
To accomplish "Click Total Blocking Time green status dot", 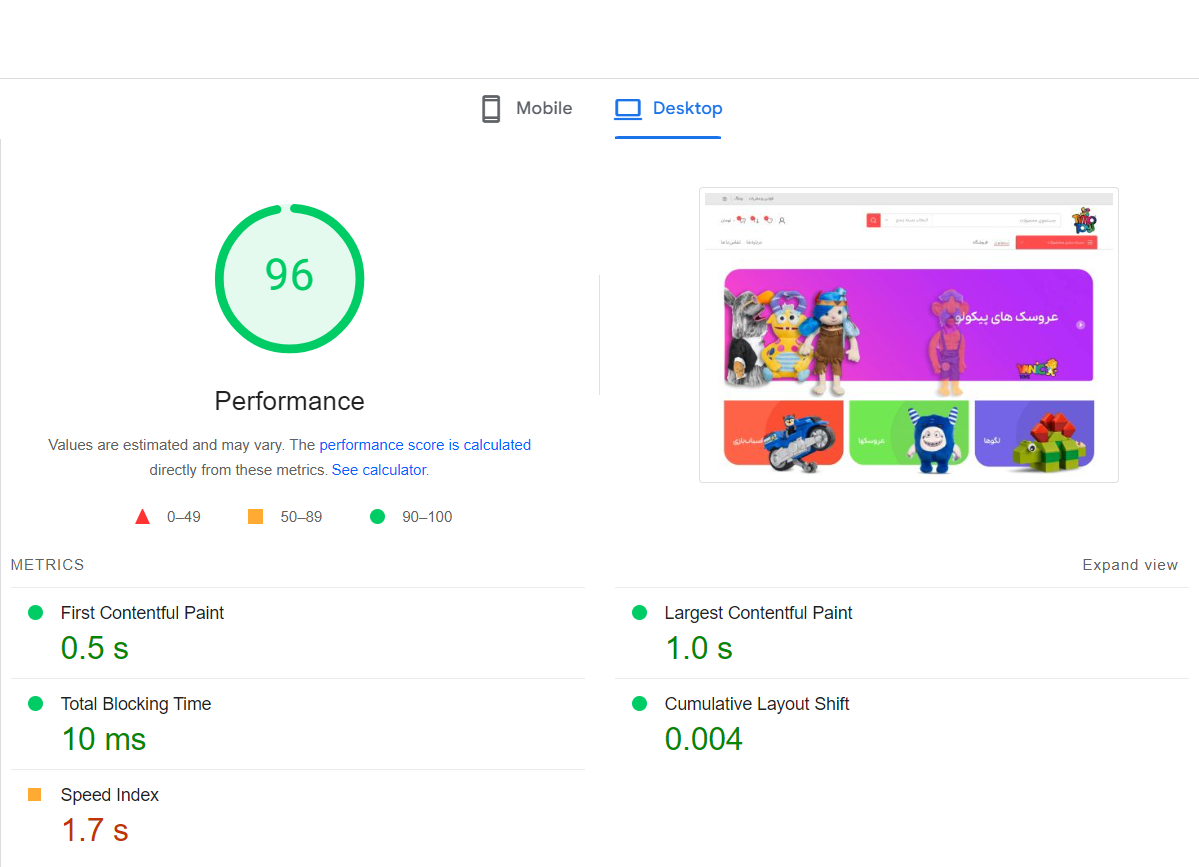I will click(35, 703).
